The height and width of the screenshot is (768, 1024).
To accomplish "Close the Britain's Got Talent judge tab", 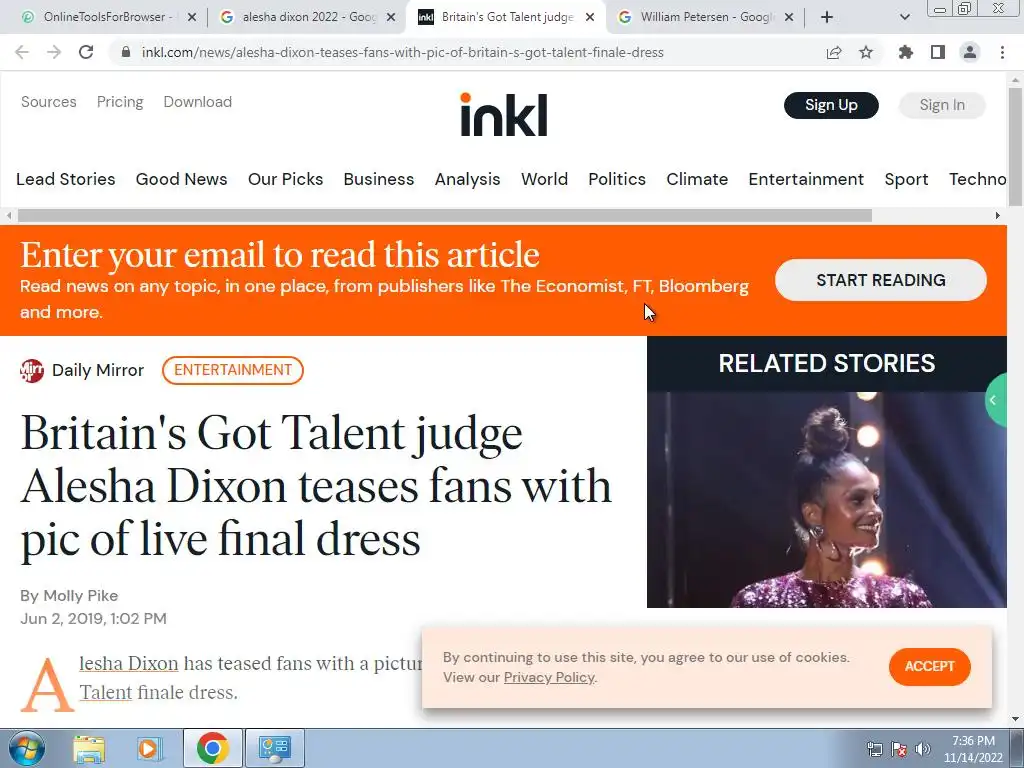I will (x=590, y=17).
